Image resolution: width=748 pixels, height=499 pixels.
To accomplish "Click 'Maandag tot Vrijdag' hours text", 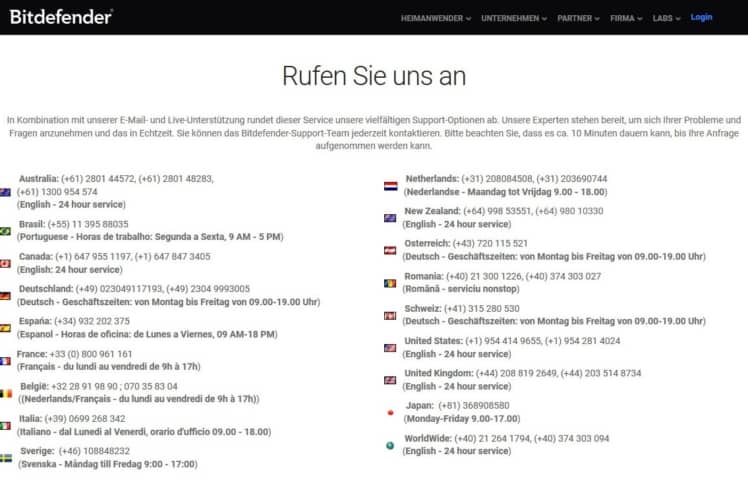I will coord(505,192).
